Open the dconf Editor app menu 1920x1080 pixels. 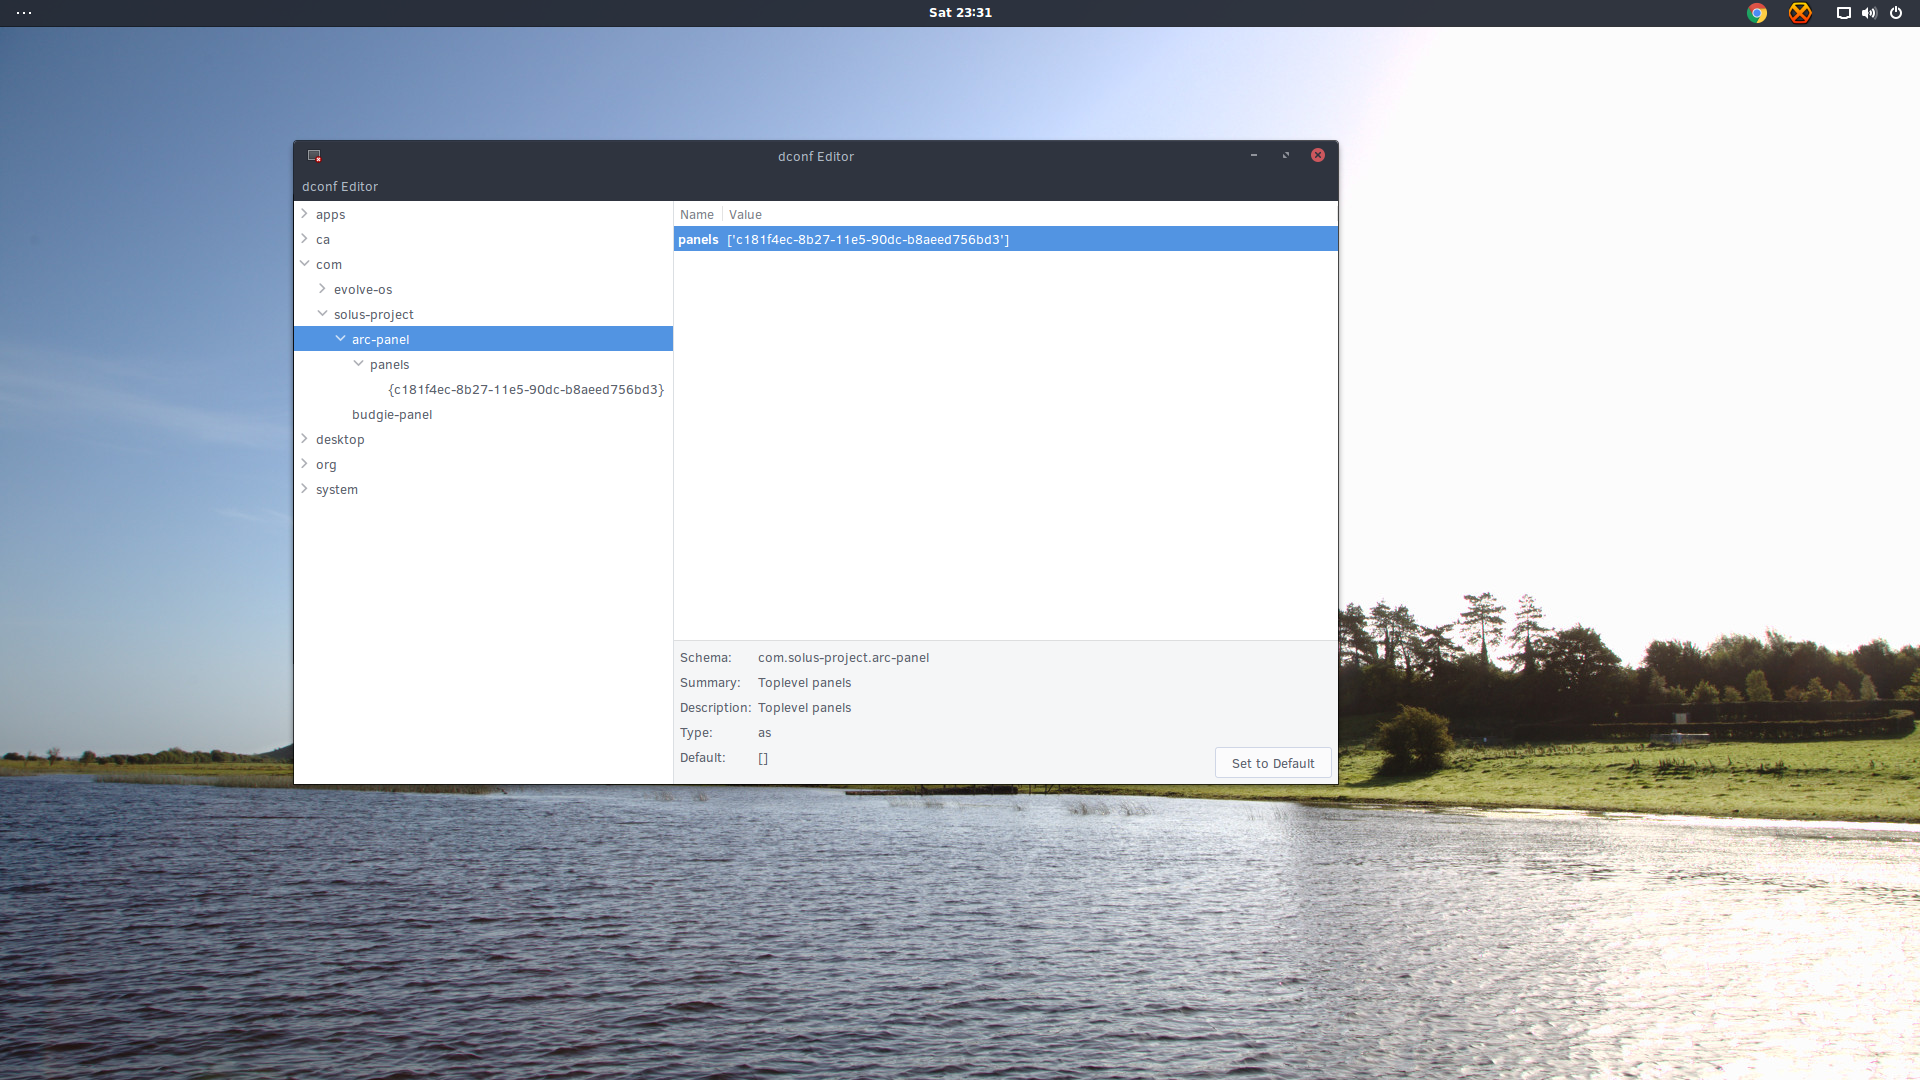click(340, 187)
